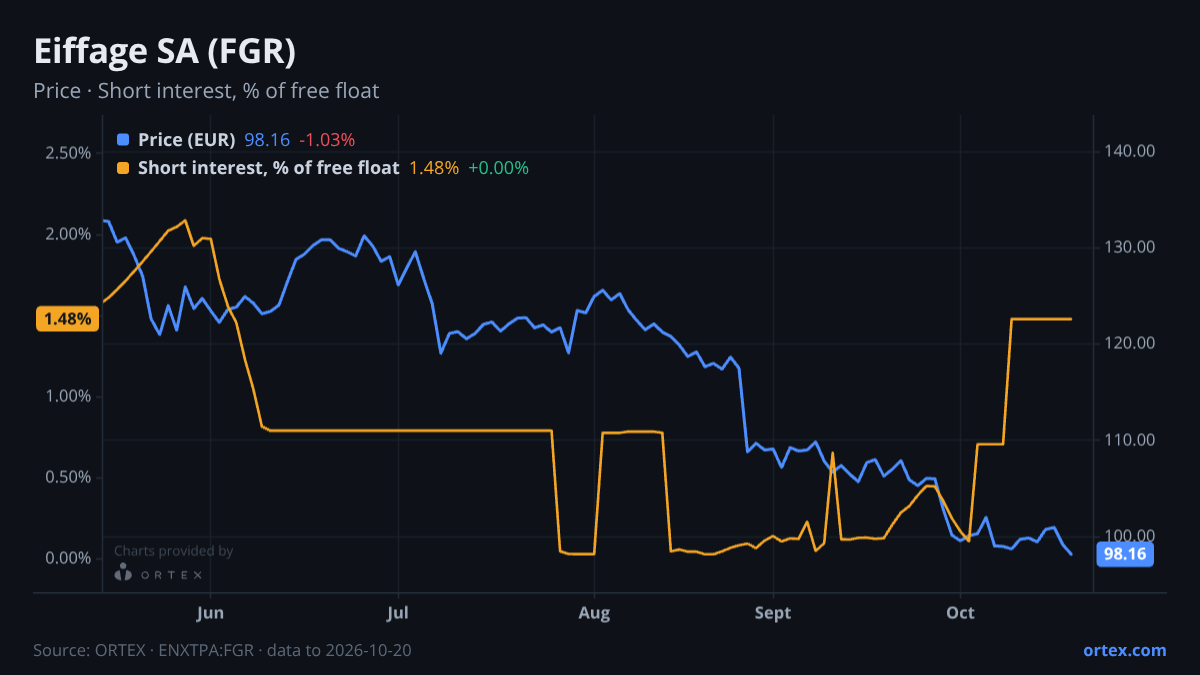Click the 120.00 right axis label

point(1130,343)
